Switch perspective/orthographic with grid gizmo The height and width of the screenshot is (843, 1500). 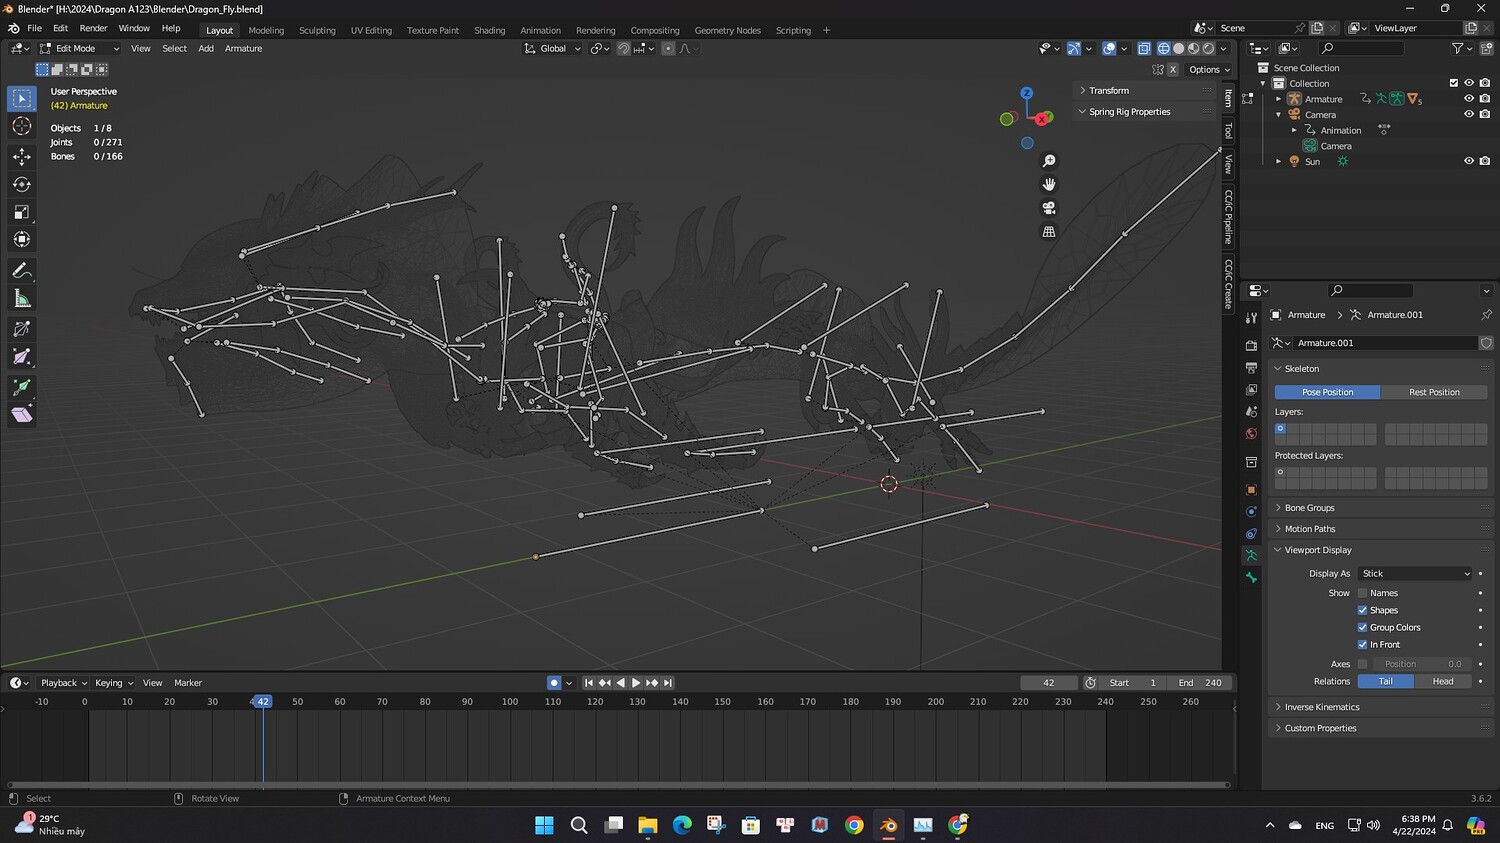tap(1049, 231)
